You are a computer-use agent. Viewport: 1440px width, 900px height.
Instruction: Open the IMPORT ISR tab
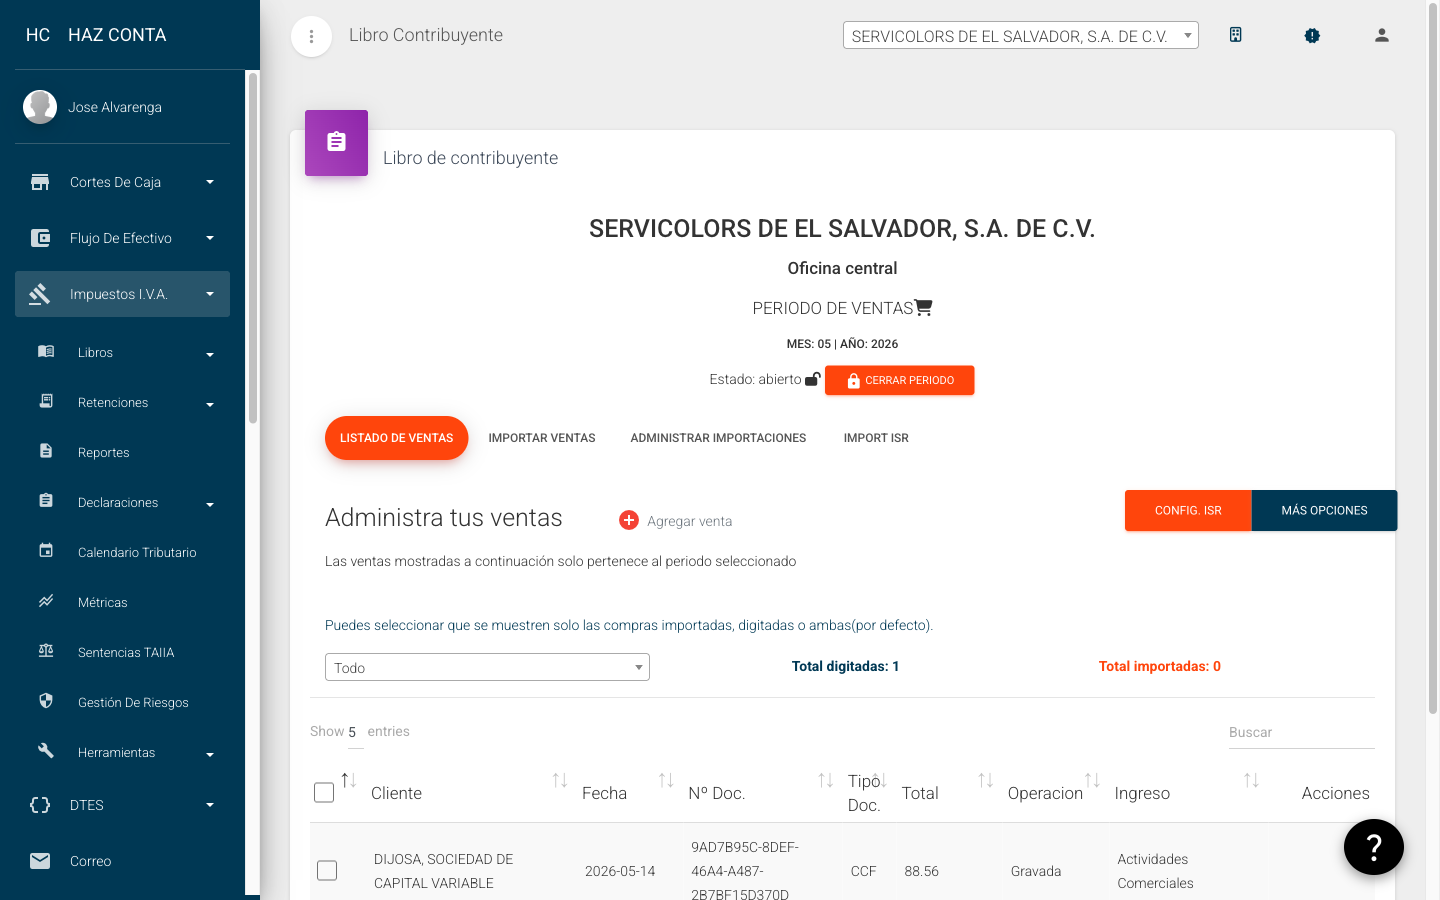tap(876, 438)
